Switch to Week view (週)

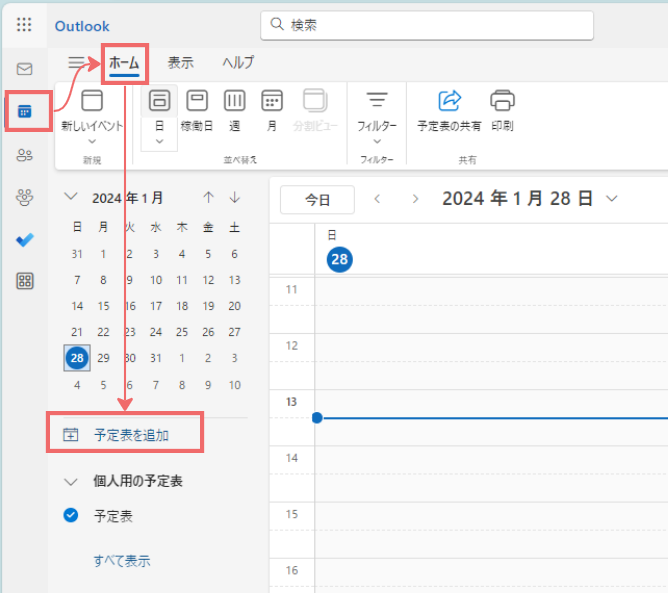(234, 109)
